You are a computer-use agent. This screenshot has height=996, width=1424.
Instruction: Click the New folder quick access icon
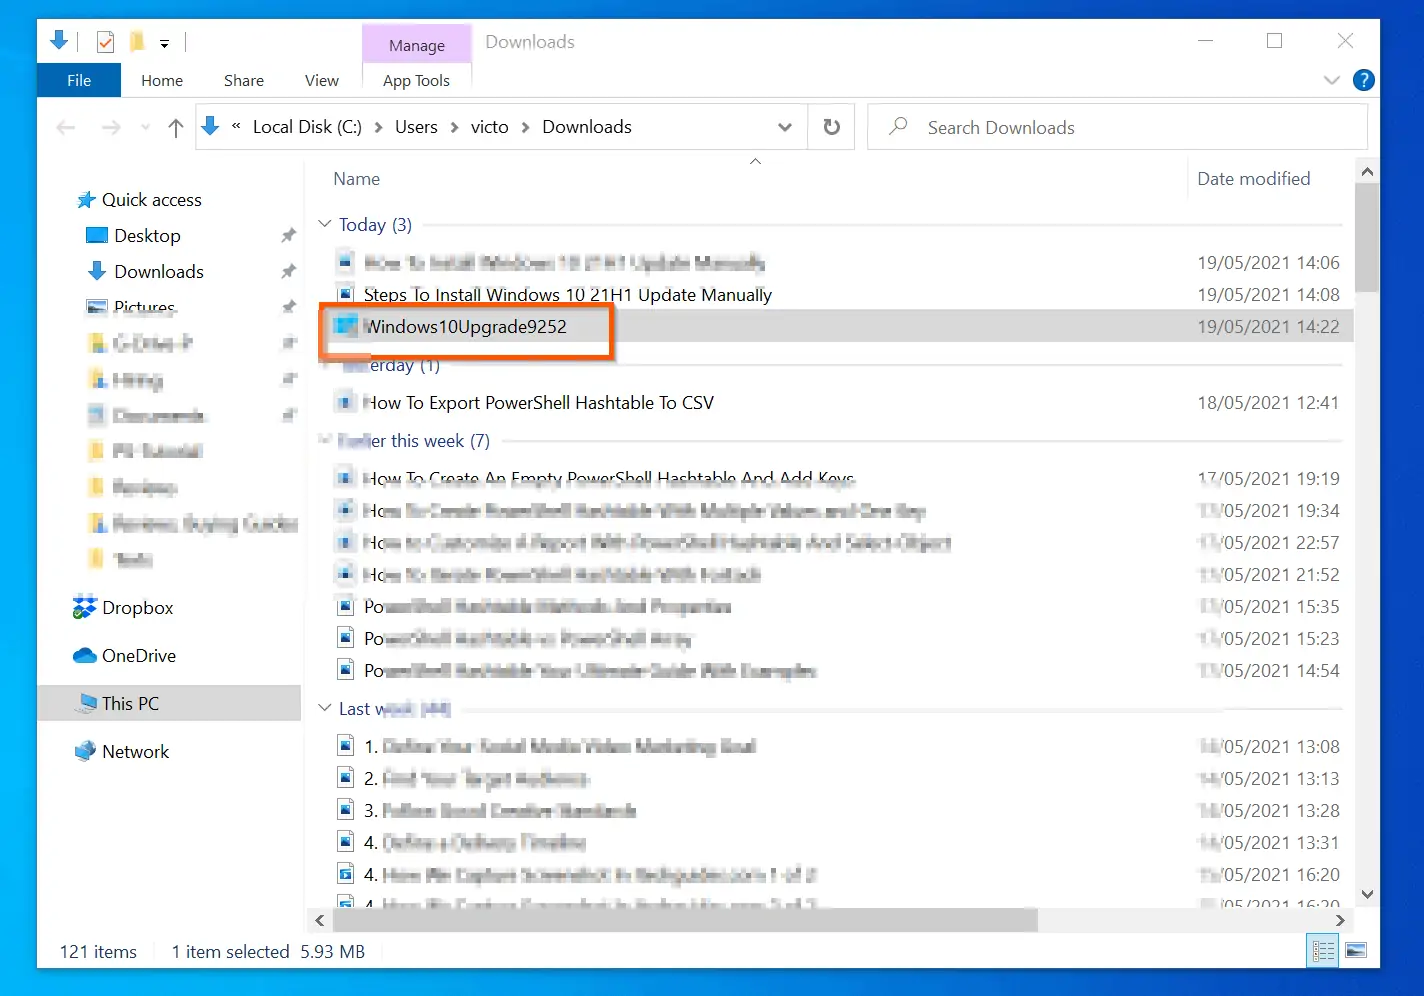[x=137, y=42]
